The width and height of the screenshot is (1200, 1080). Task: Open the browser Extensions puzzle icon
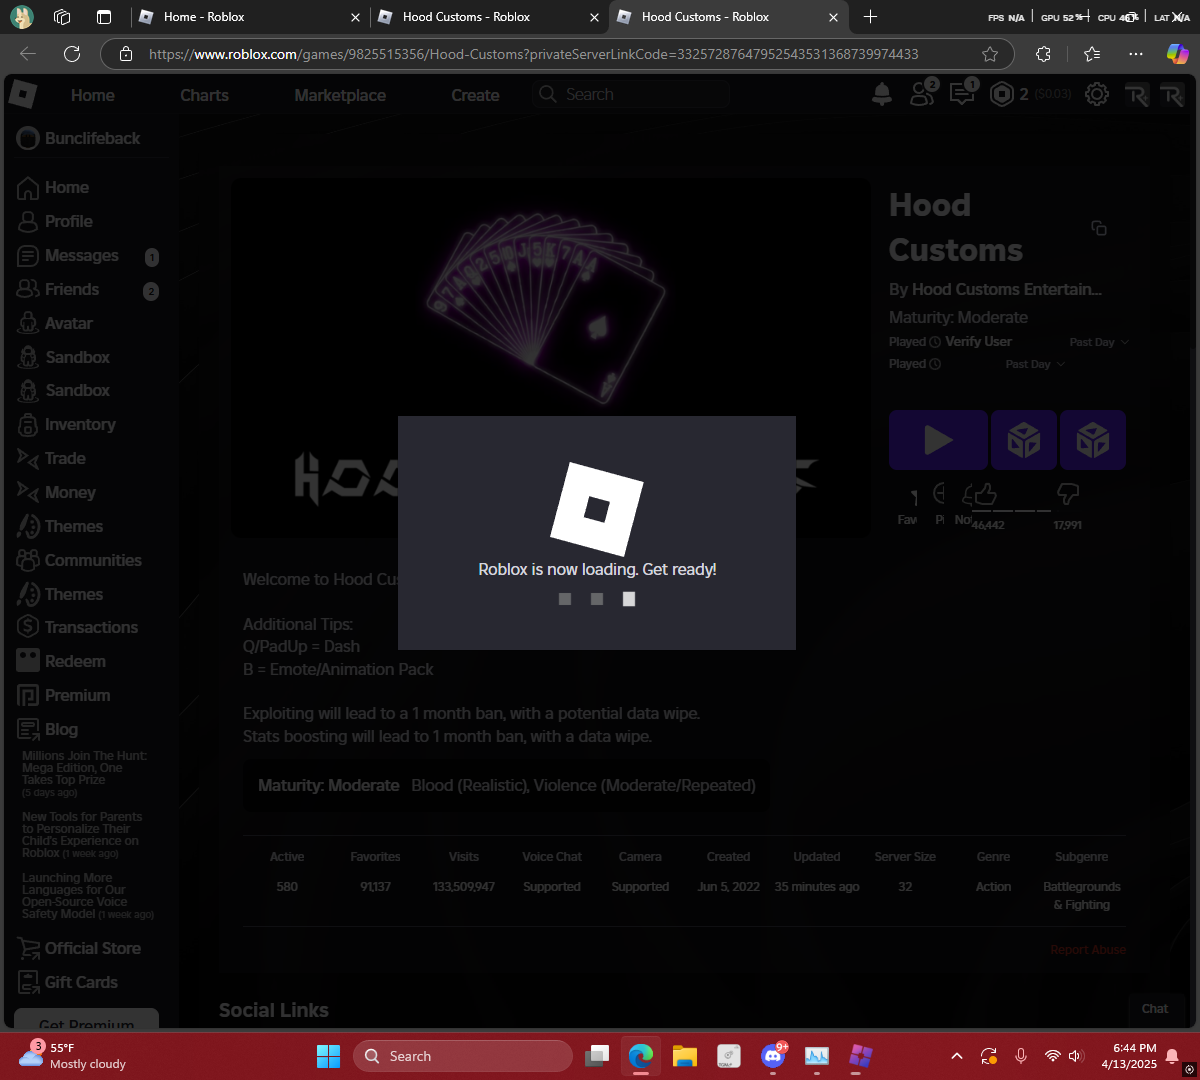(x=1043, y=54)
